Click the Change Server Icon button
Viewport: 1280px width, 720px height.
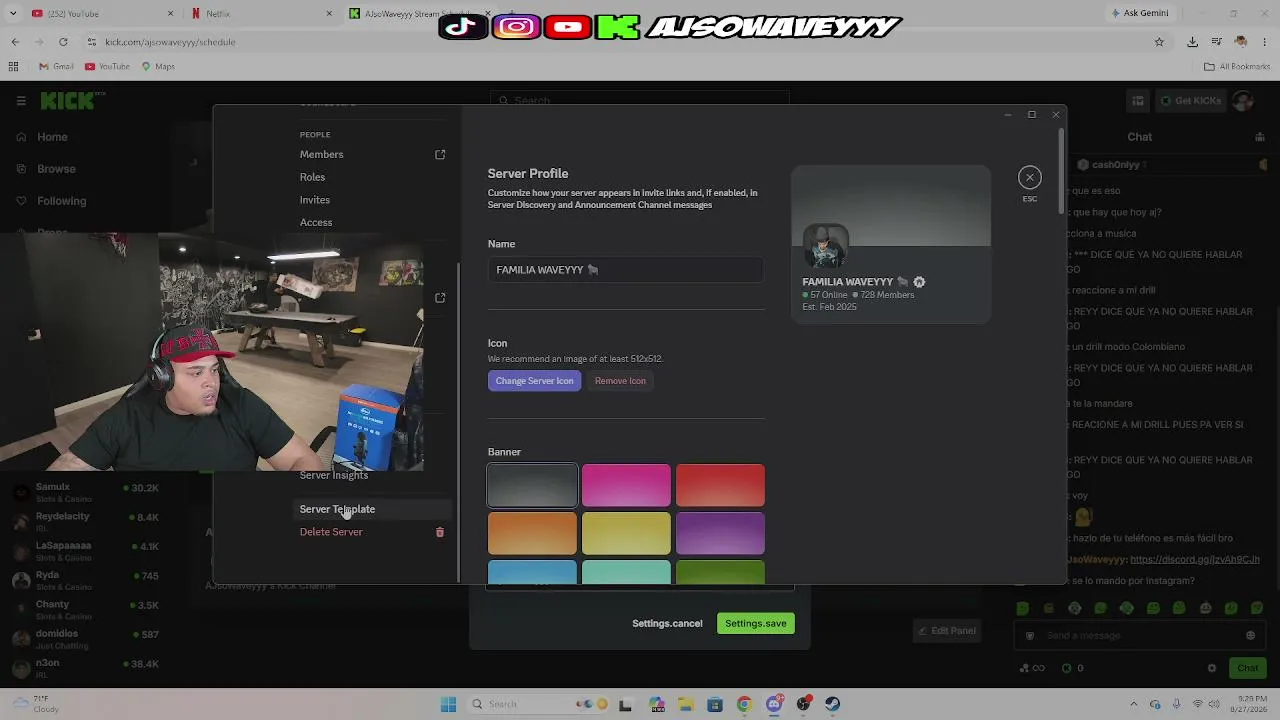[x=534, y=380]
